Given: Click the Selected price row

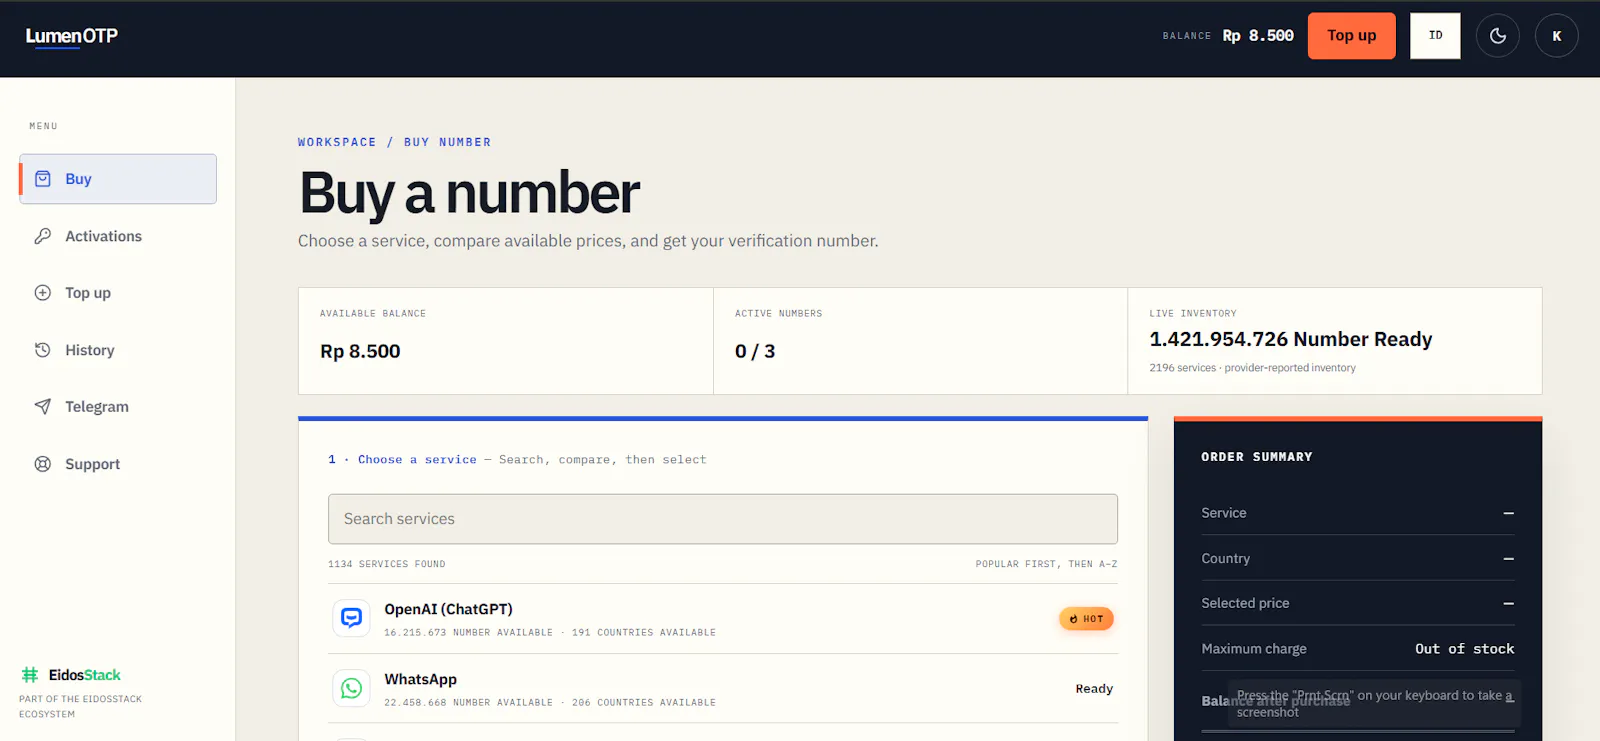Looking at the screenshot, I should (x=1358, y=603).
